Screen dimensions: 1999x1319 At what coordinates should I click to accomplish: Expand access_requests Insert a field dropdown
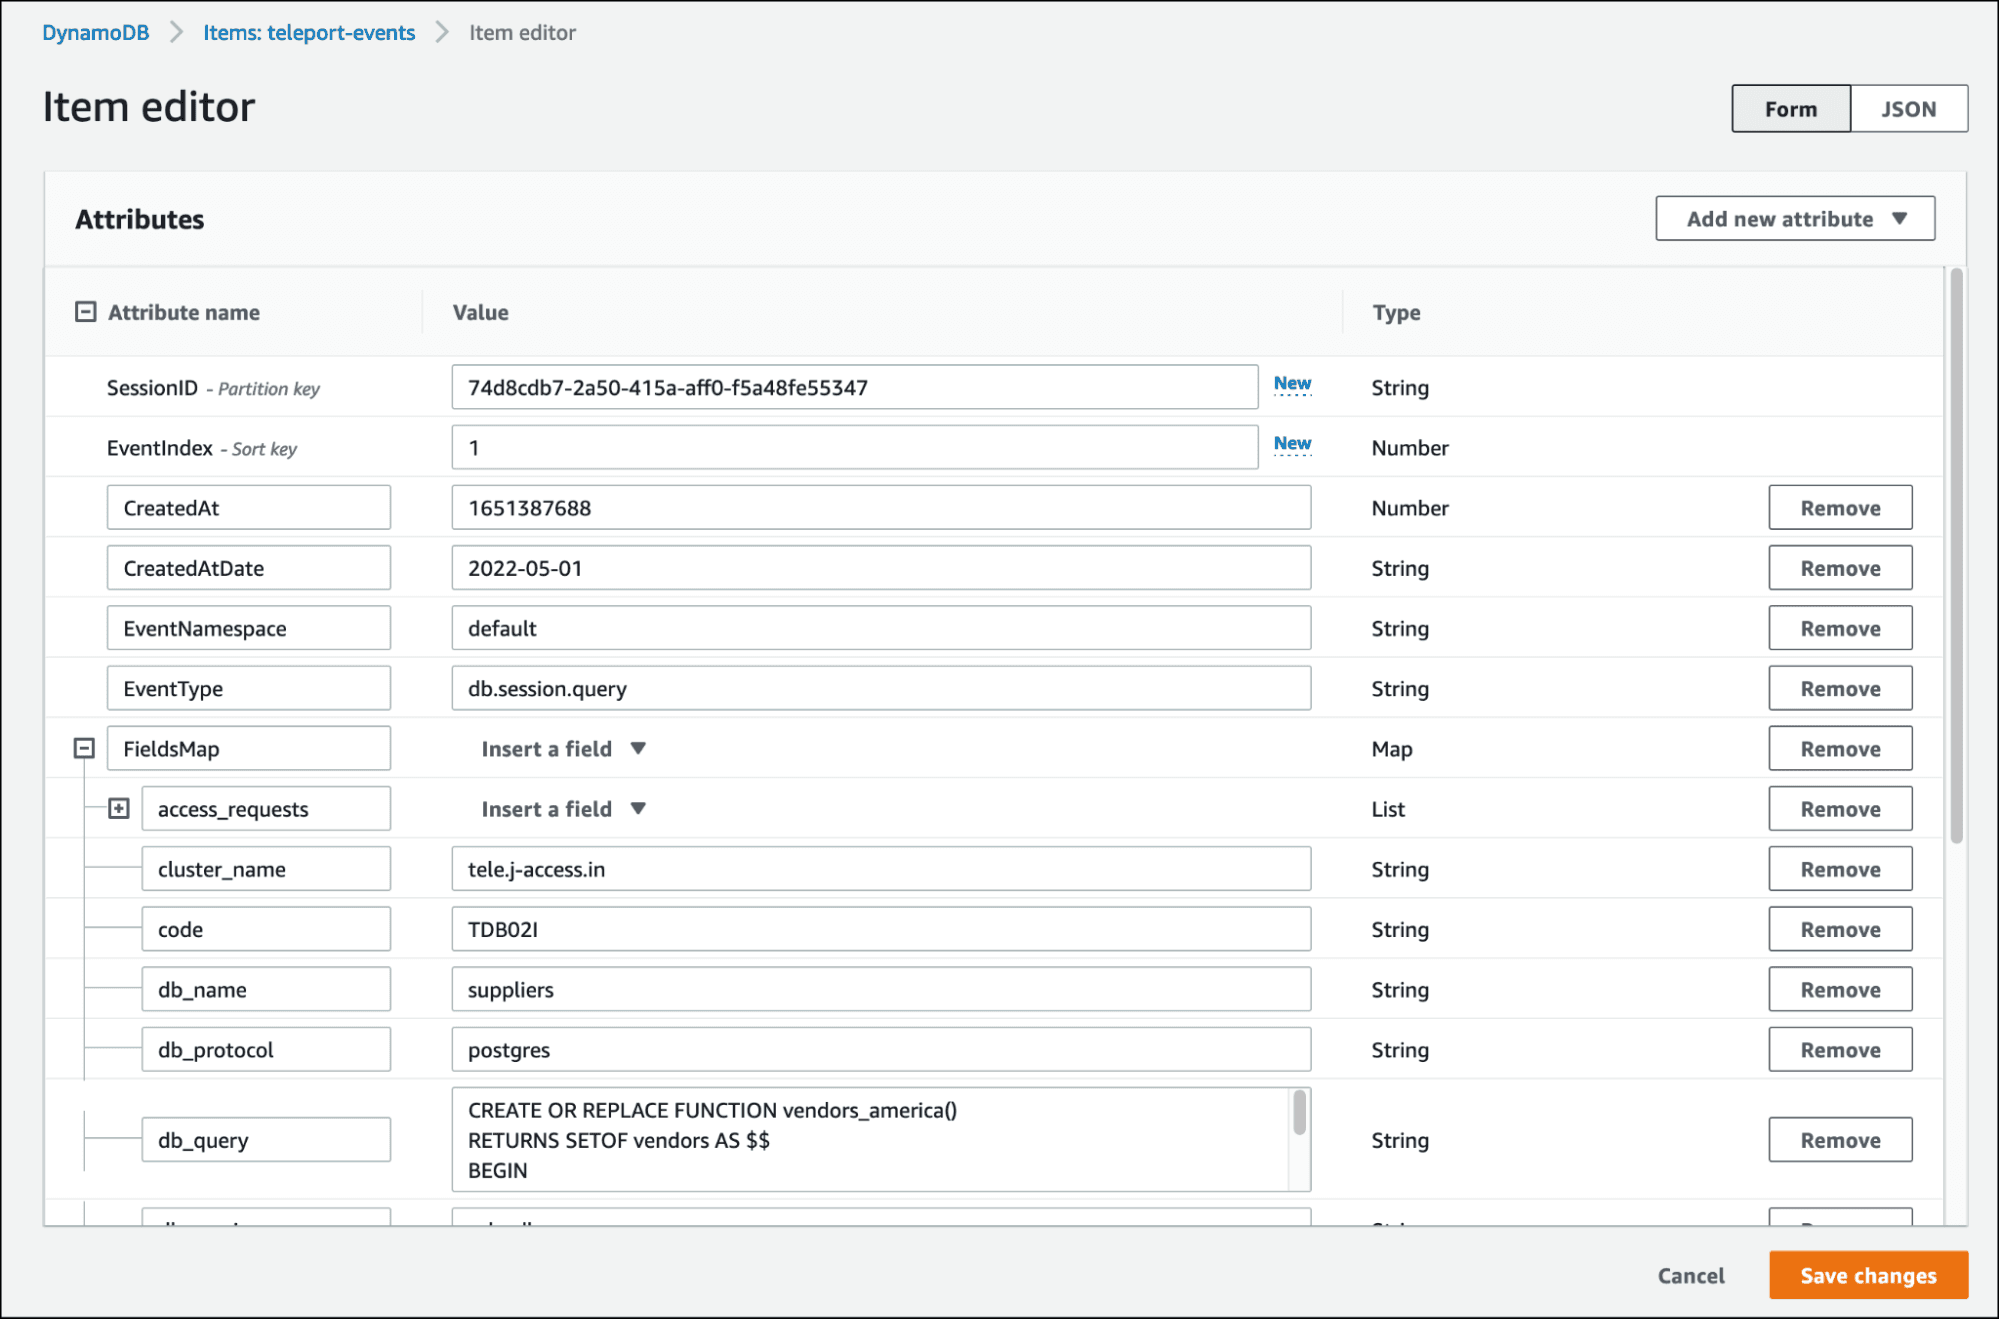[565, 808]
